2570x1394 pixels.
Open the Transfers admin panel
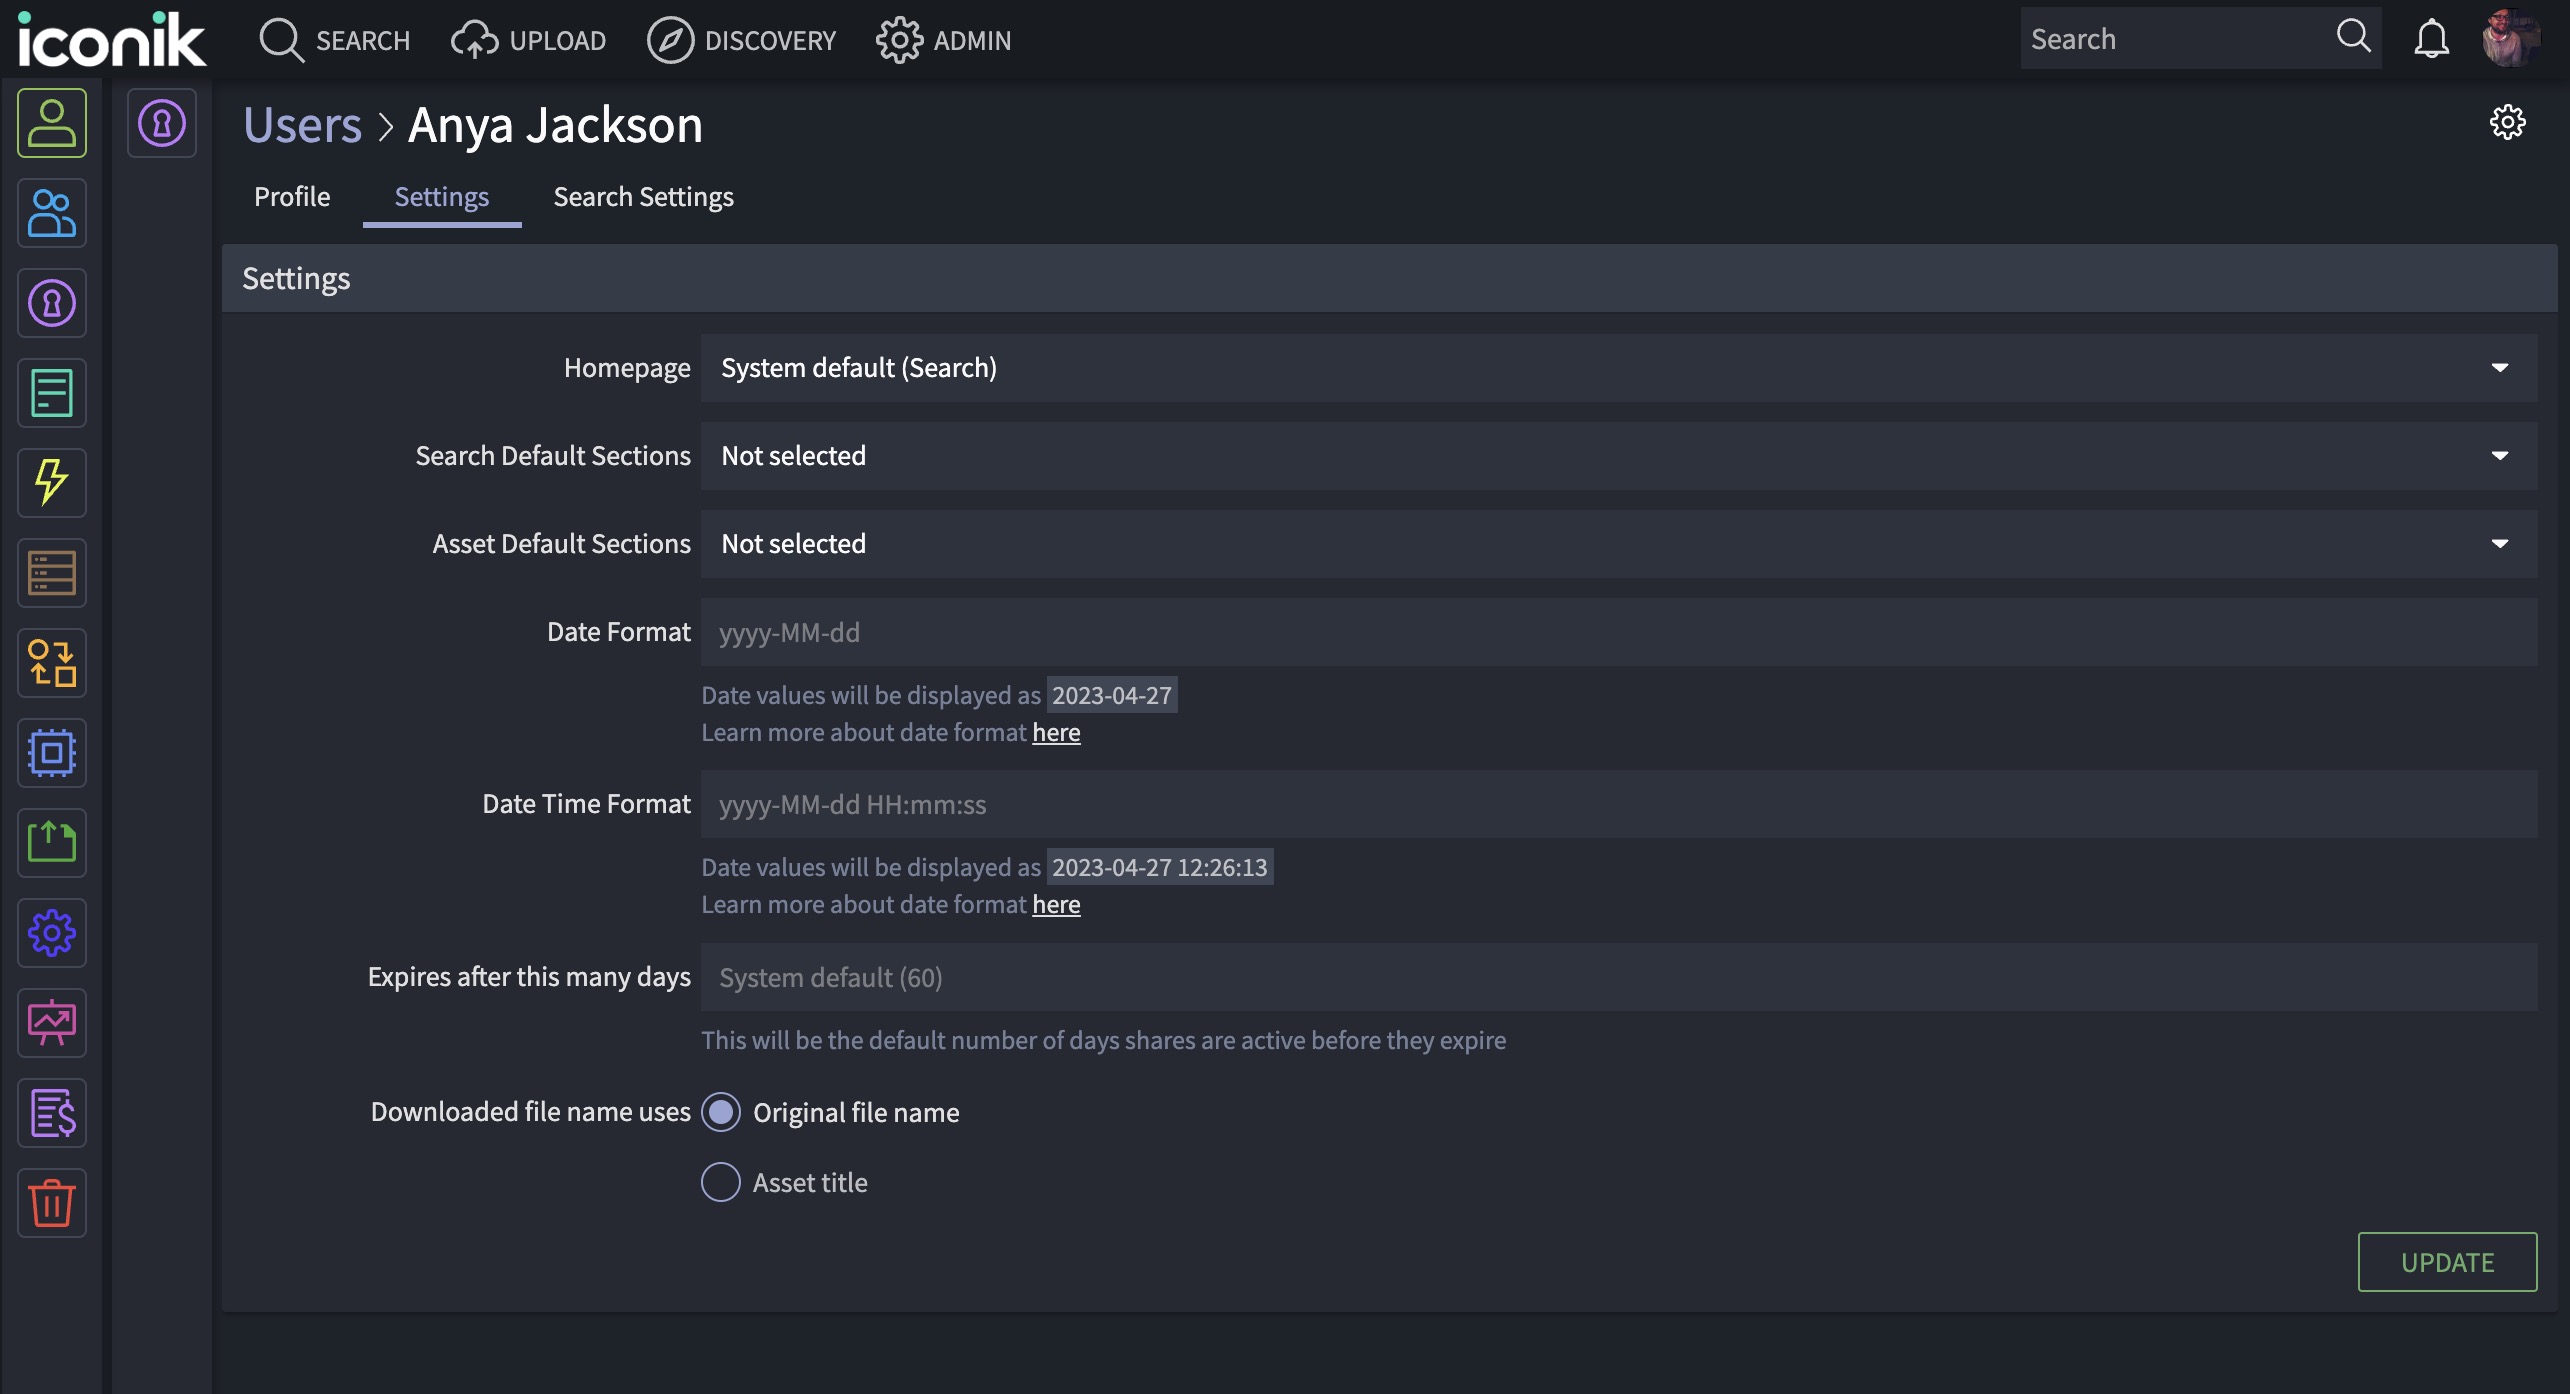pyautogui.click(x=51, y=663)
